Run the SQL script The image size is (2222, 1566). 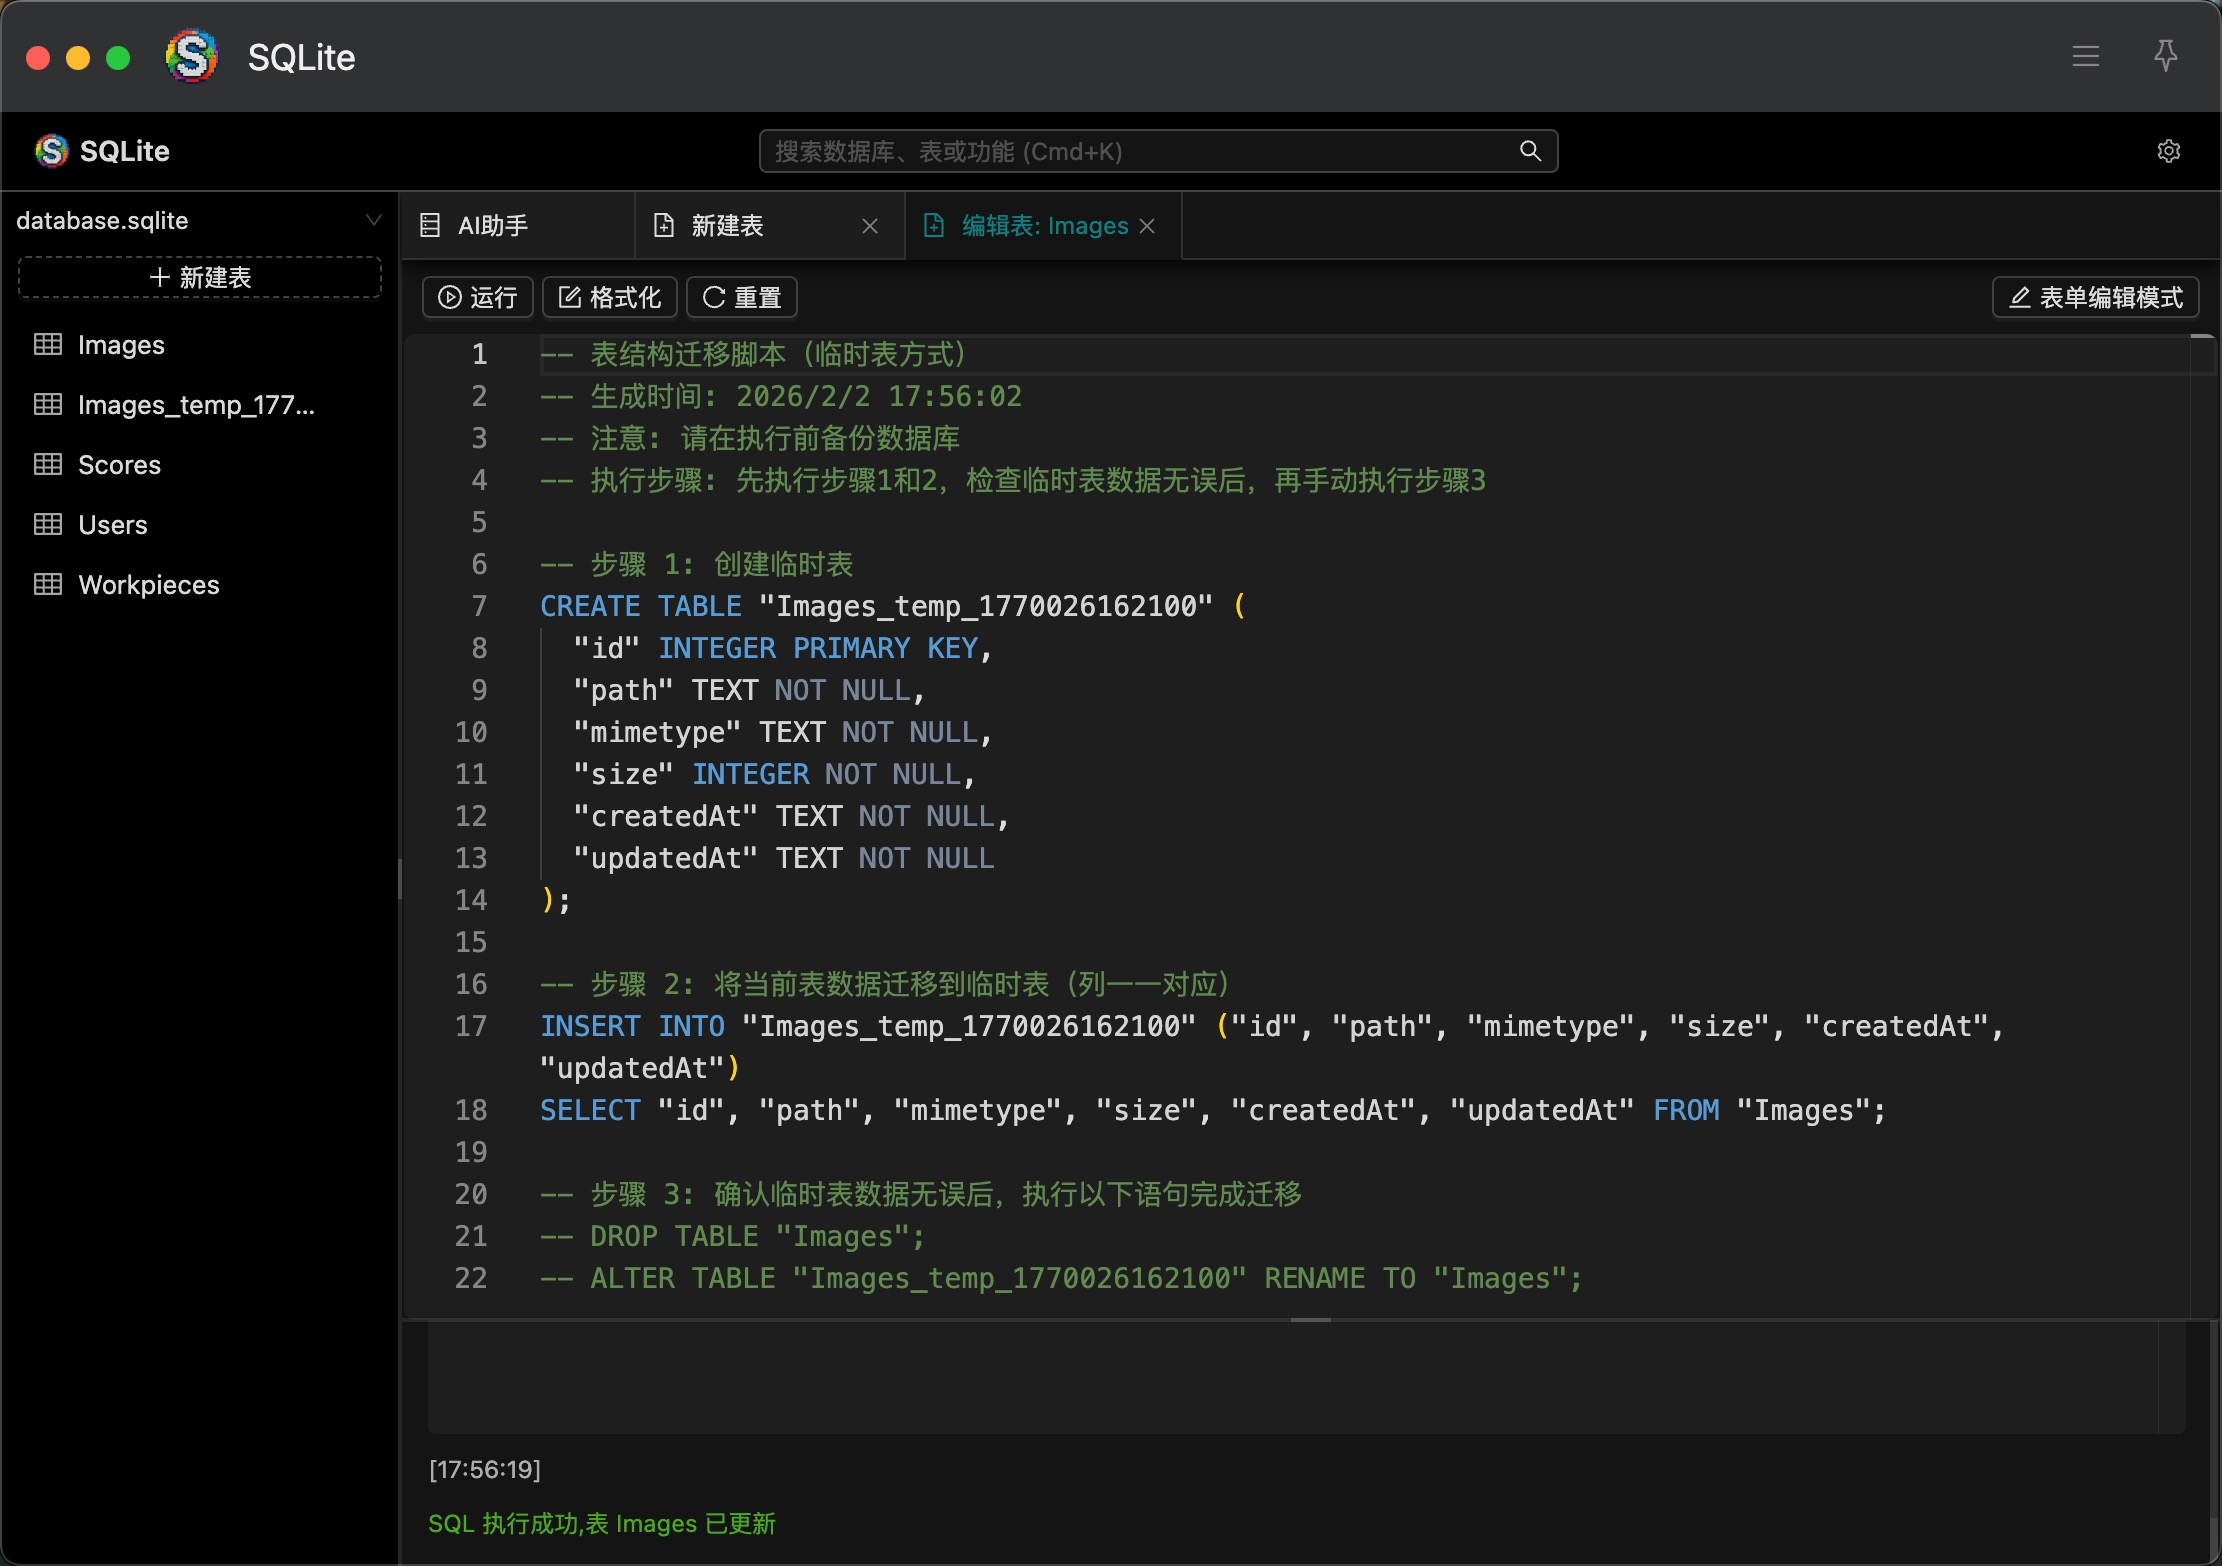478,298
